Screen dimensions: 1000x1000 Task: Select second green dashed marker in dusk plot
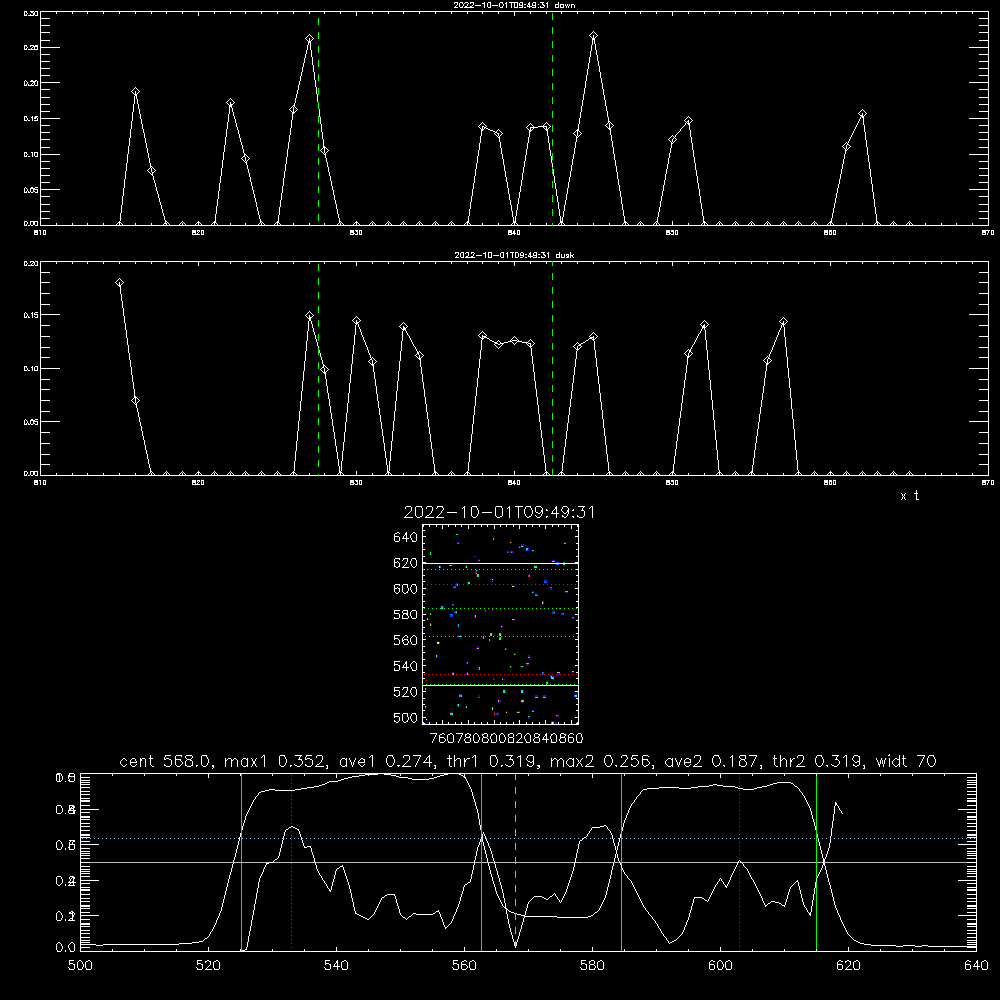click(552, 368)
